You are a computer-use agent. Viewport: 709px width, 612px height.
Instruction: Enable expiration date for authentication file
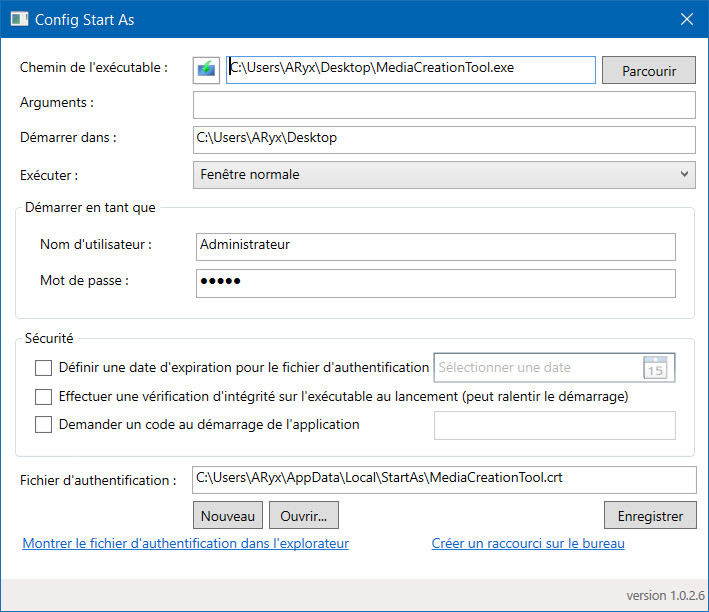43,368
